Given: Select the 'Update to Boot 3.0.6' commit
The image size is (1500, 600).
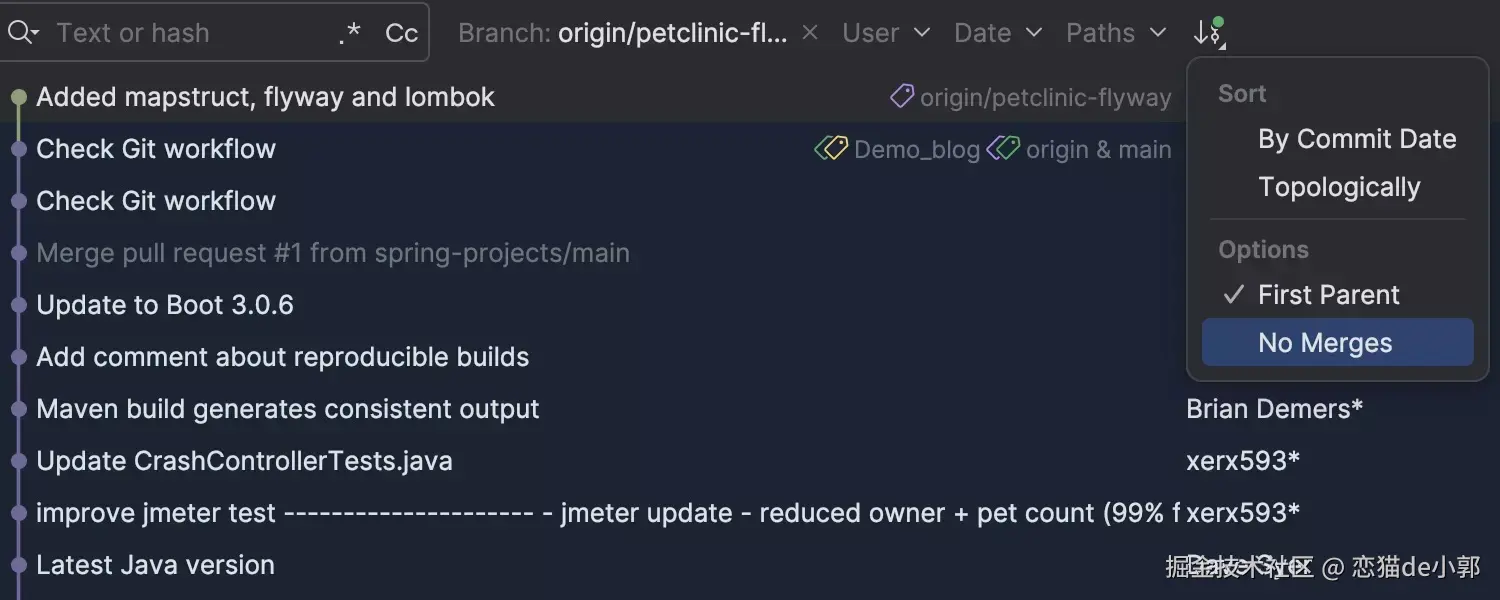Looking at the screenshot, I should point(165,305).
